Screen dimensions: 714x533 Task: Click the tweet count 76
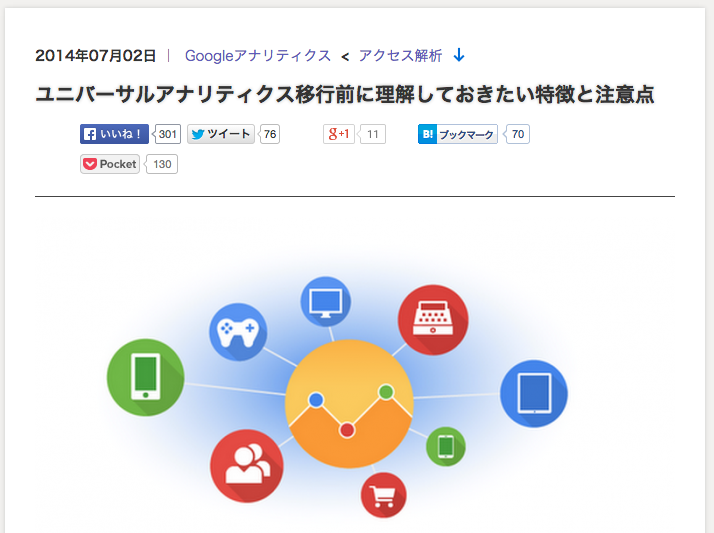click(x=270, y=134)
